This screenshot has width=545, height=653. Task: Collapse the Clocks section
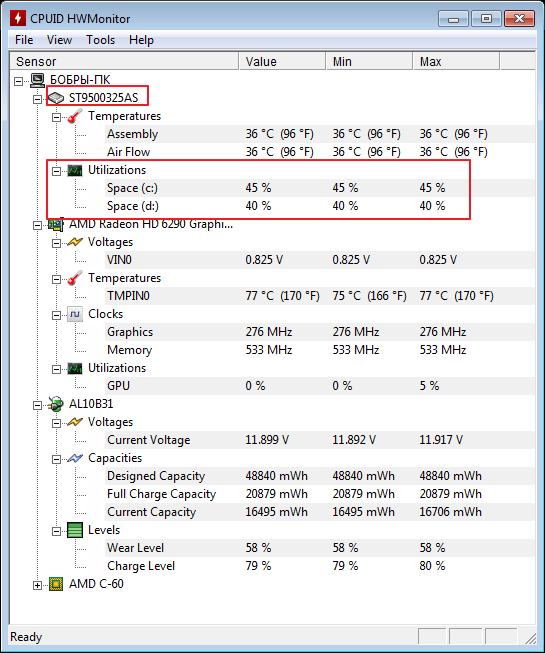(56, 315)
